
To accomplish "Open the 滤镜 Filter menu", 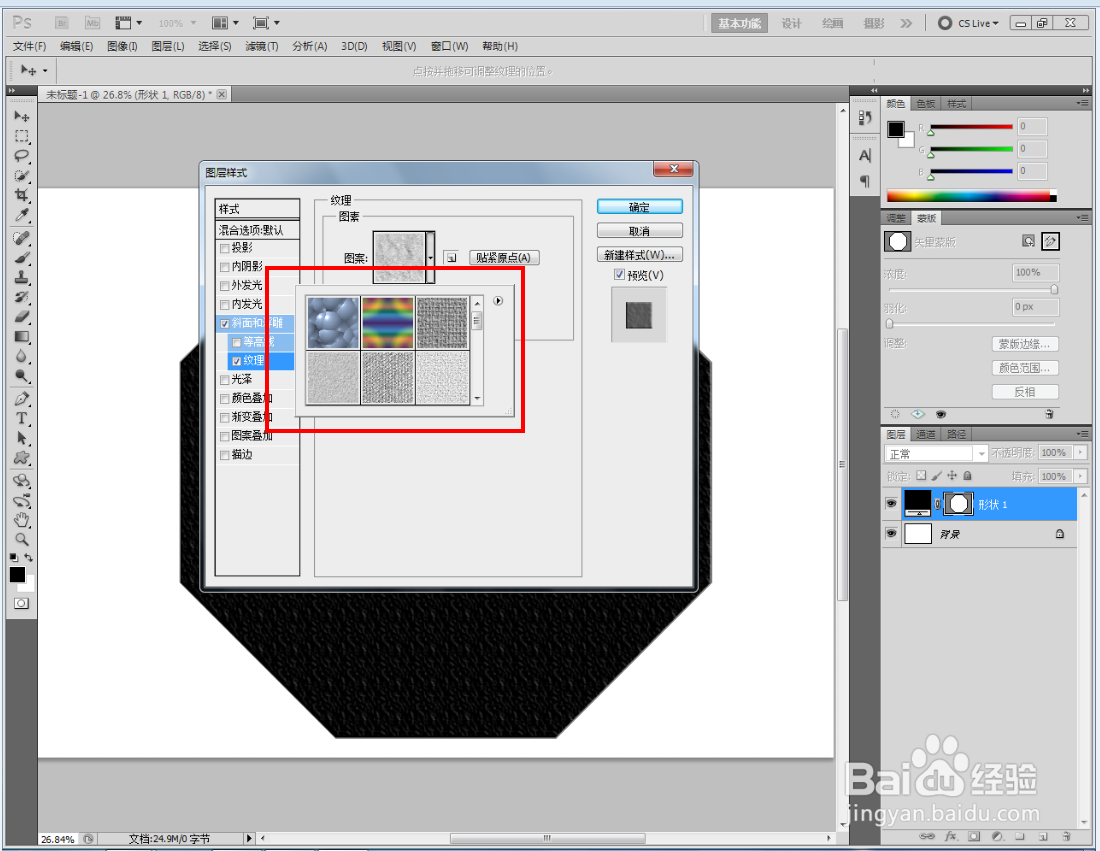I will [x=262, y=46].
